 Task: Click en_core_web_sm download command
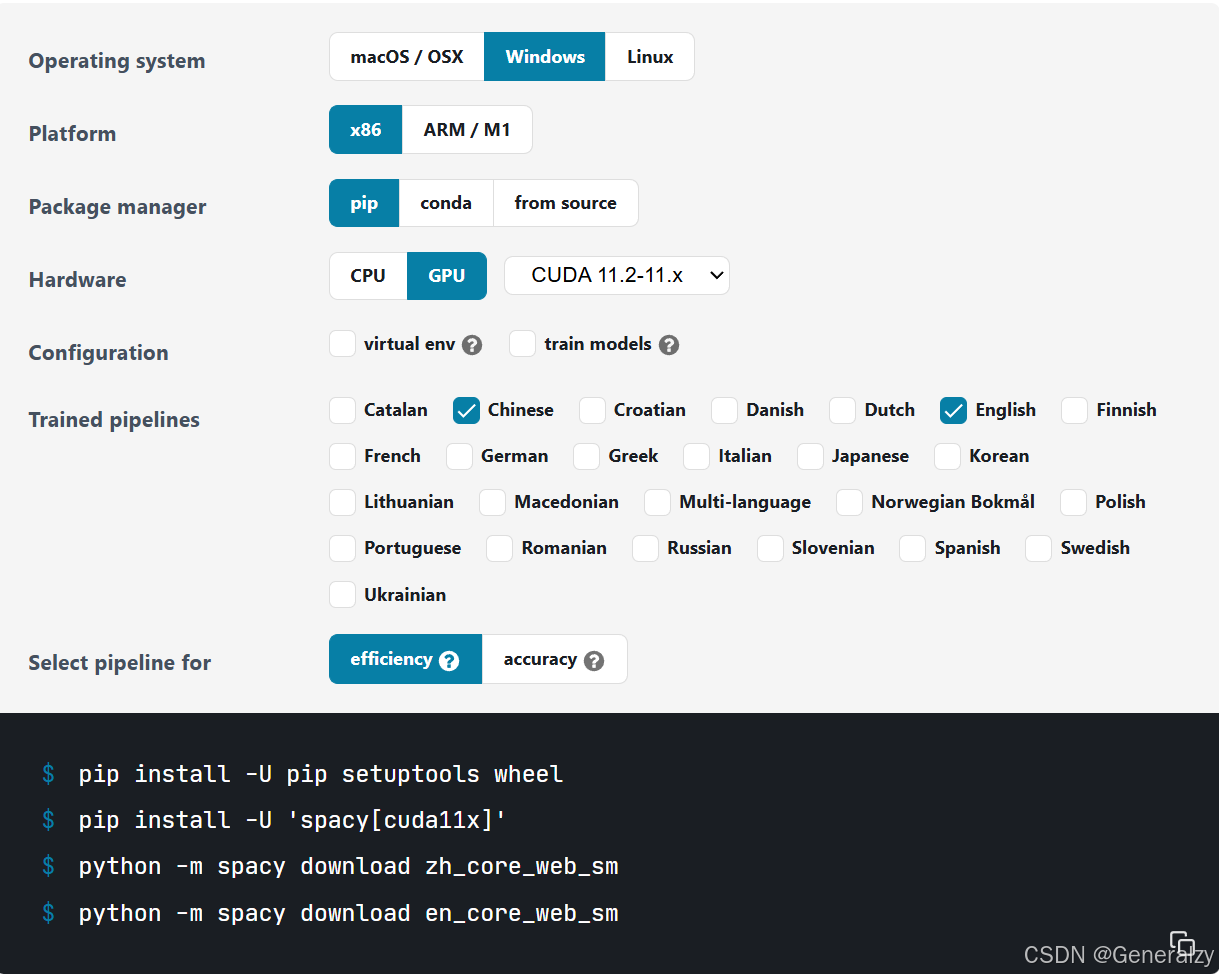348,913
